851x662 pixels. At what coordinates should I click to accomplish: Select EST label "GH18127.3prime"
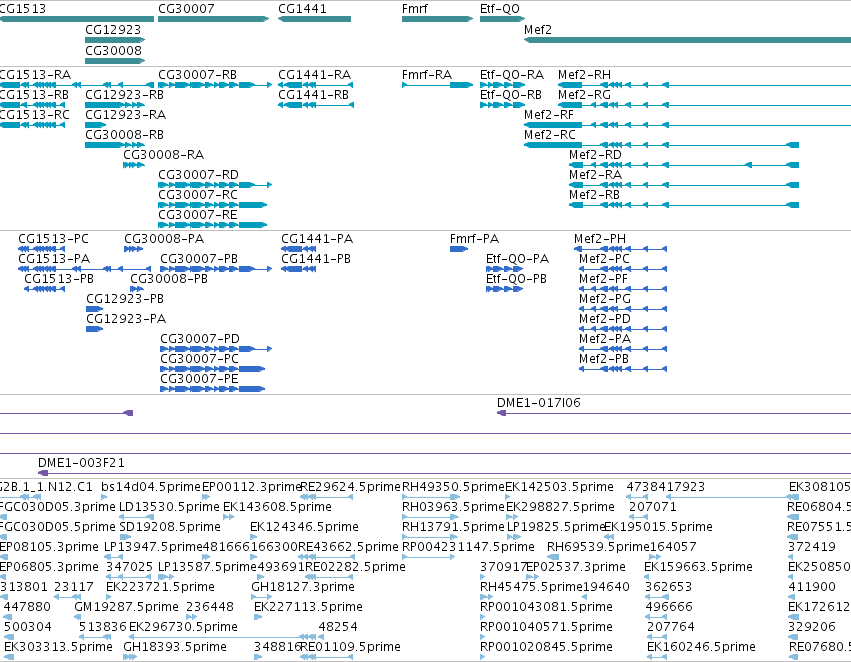point(303,587)
